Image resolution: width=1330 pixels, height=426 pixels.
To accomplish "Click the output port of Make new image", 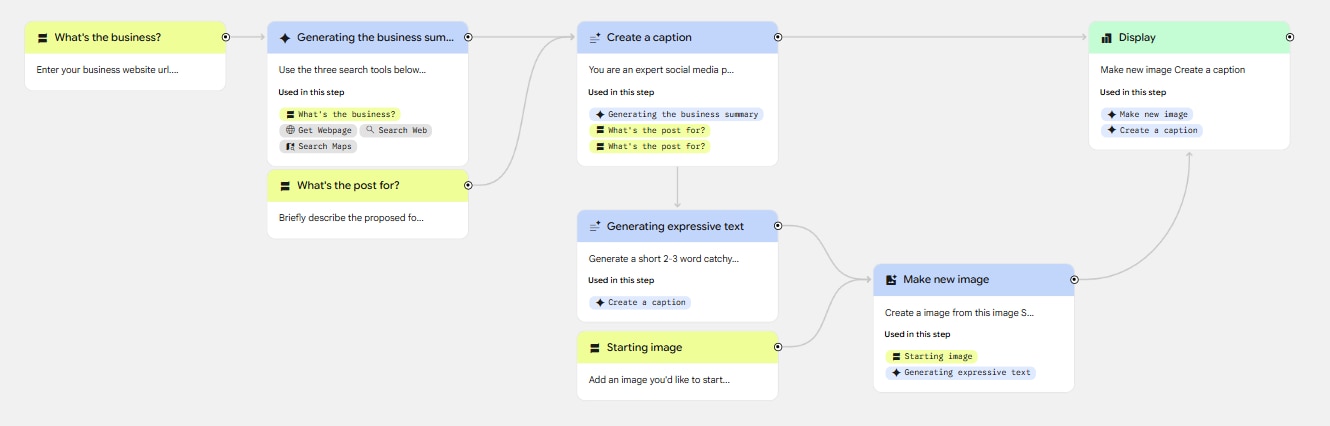I will (1074, 280).
